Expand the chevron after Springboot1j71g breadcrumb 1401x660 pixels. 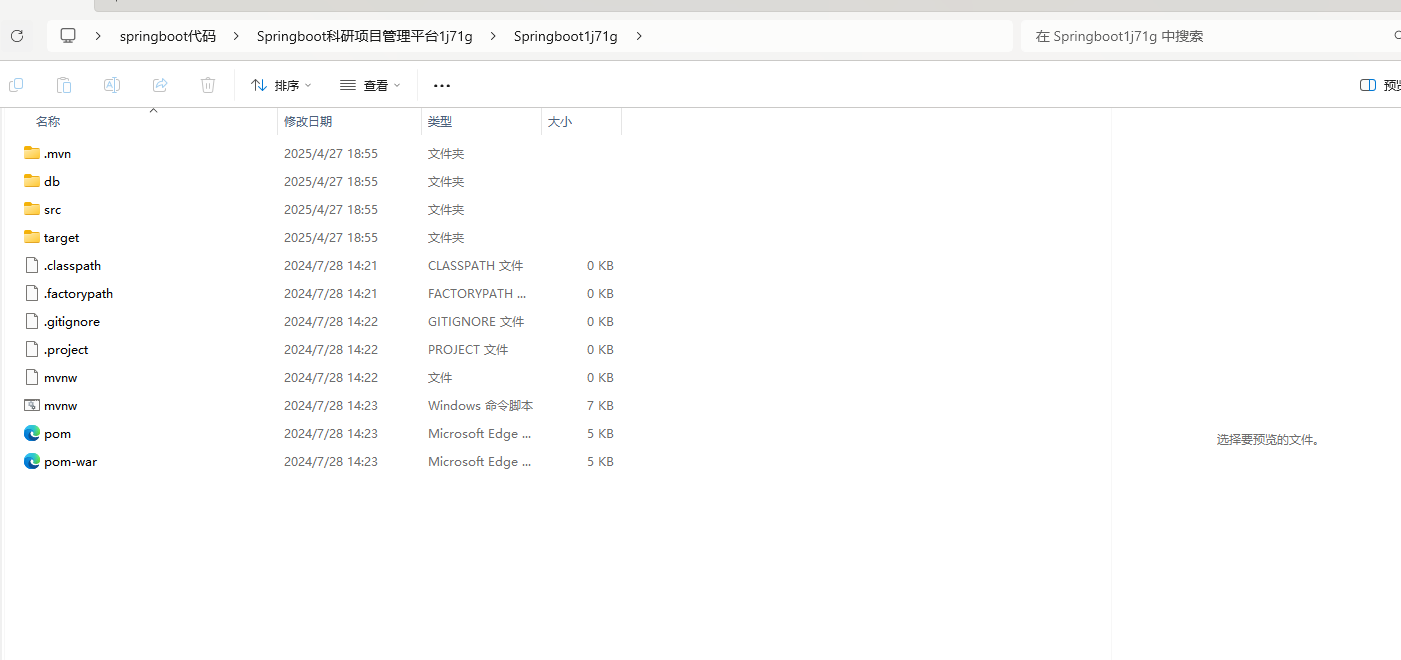pos(639,36)
